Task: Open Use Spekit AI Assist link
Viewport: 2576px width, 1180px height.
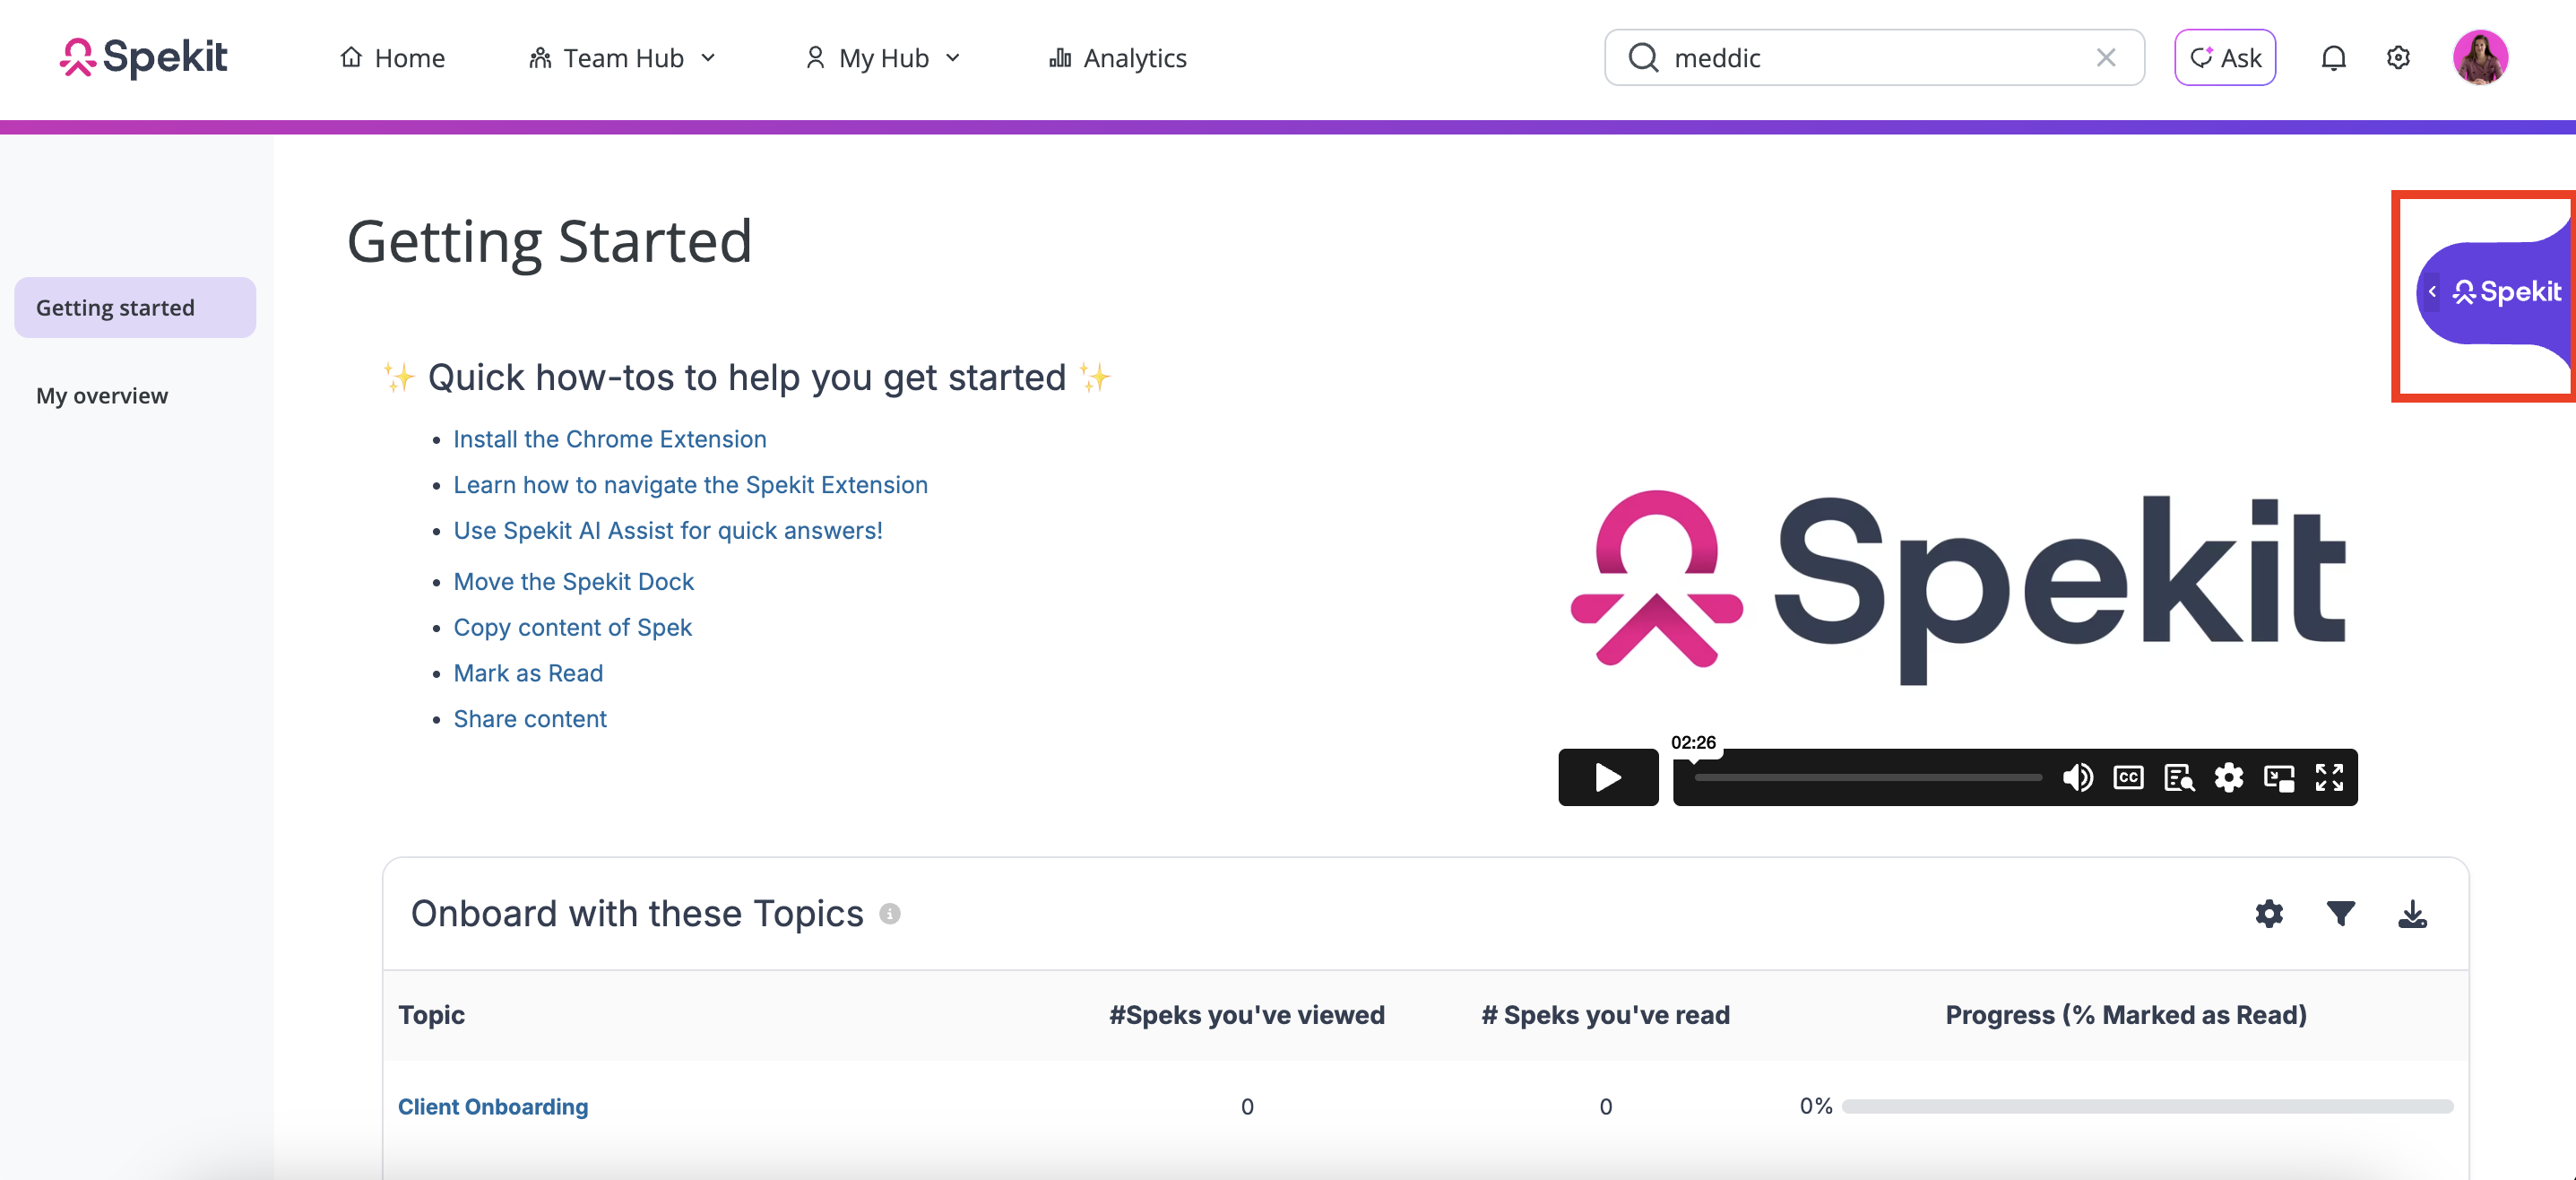Action: pos(668,530)
